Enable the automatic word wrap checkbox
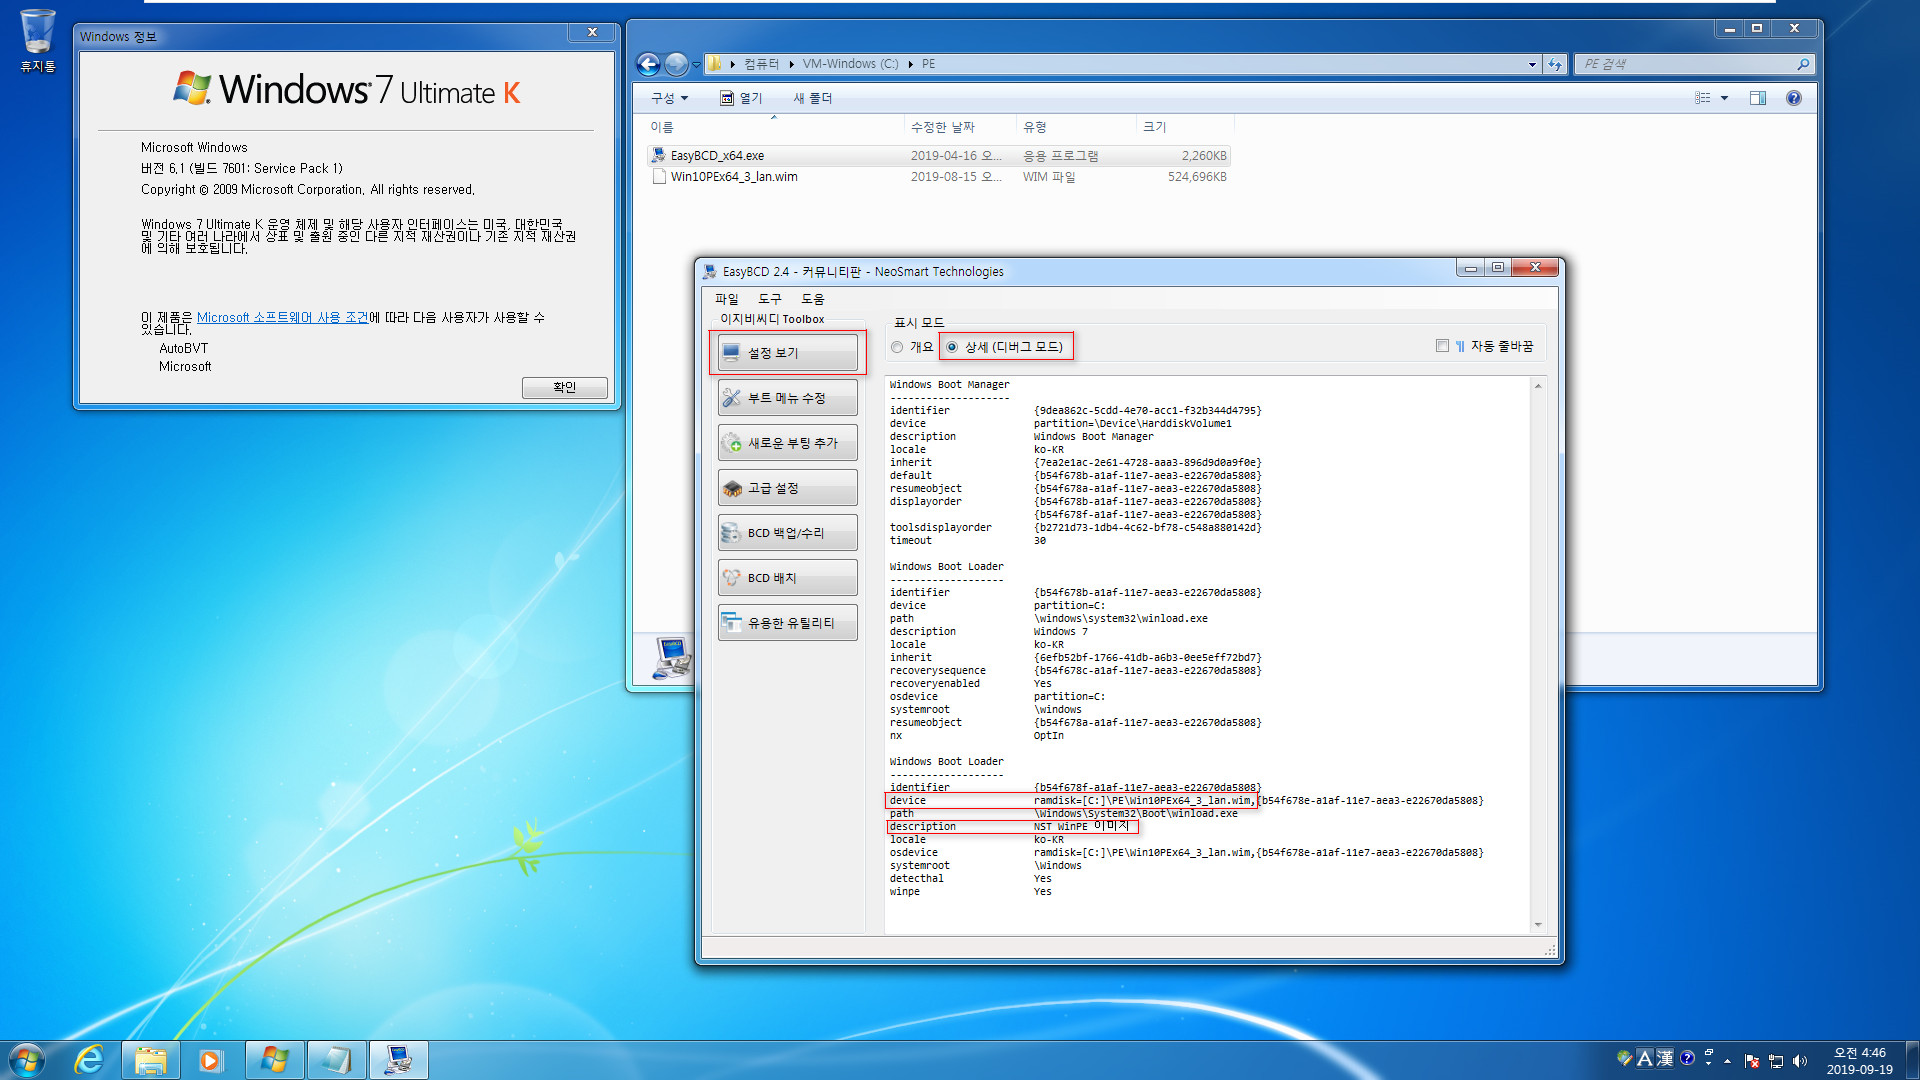Viewport: 1920px width, 1080px height. 1442,346
